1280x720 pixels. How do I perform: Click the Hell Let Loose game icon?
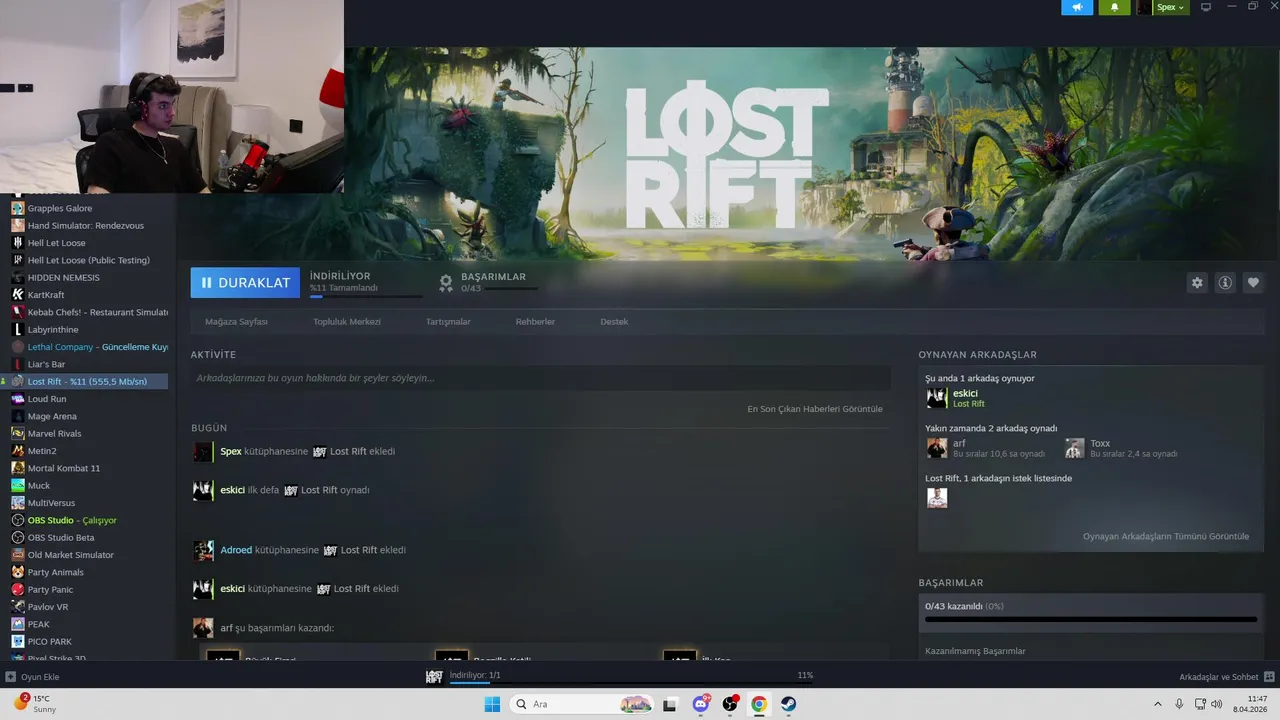(18, 243)
